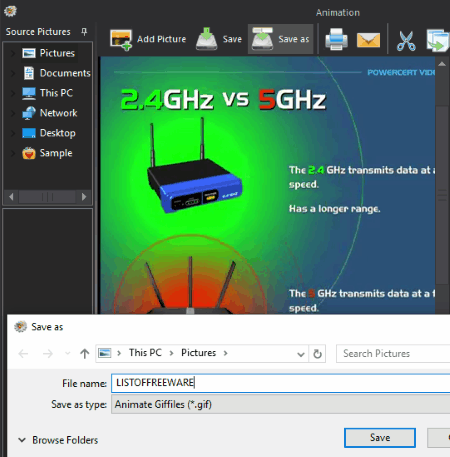Viewport: 450px width, 457px height.
Task: Click the copy pages icon beside the scissors
Action: coord(438,41)
